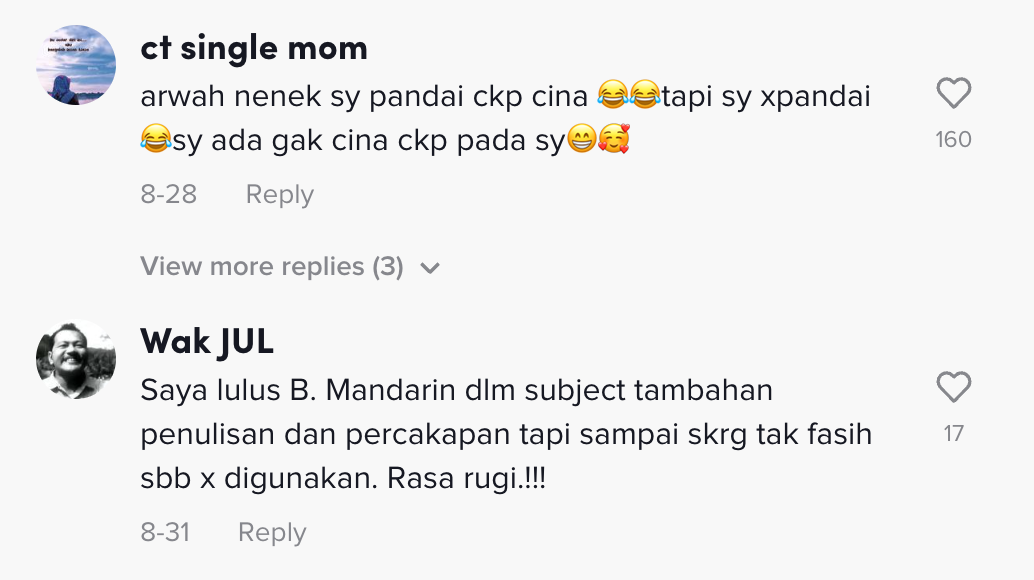
Task: Click the 8-28 comment date
Action: [168, 194]
